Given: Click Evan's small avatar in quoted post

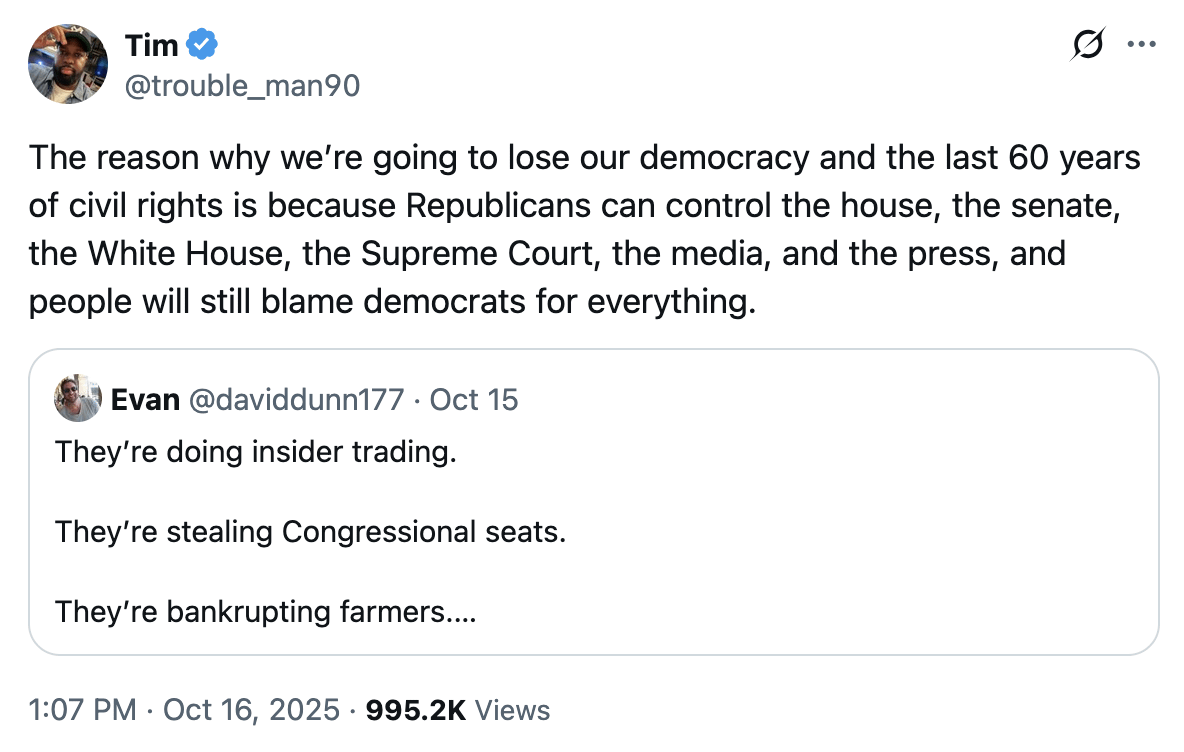Looking at the screenshot, I should (x=78, y=399).
